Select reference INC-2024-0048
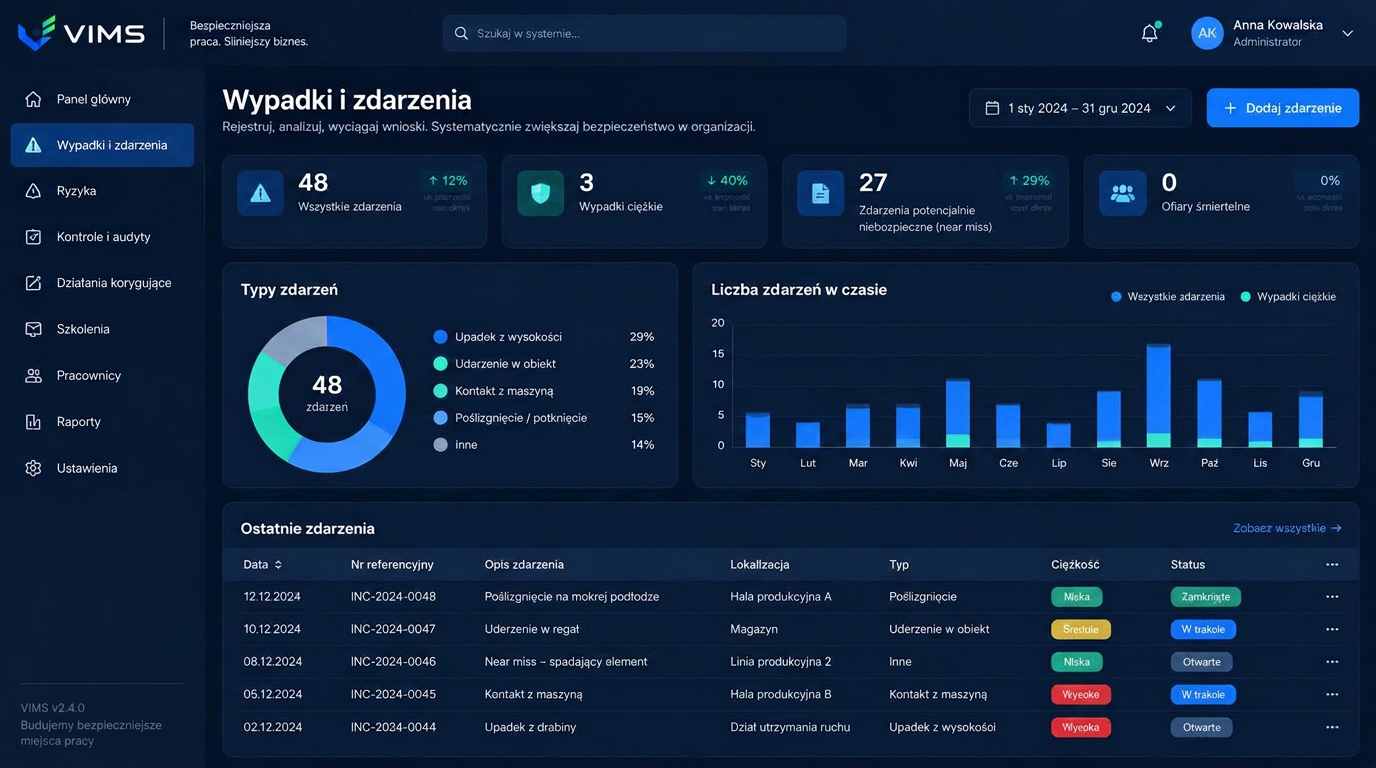This screenshot has width=1376, height=768. 393,597
